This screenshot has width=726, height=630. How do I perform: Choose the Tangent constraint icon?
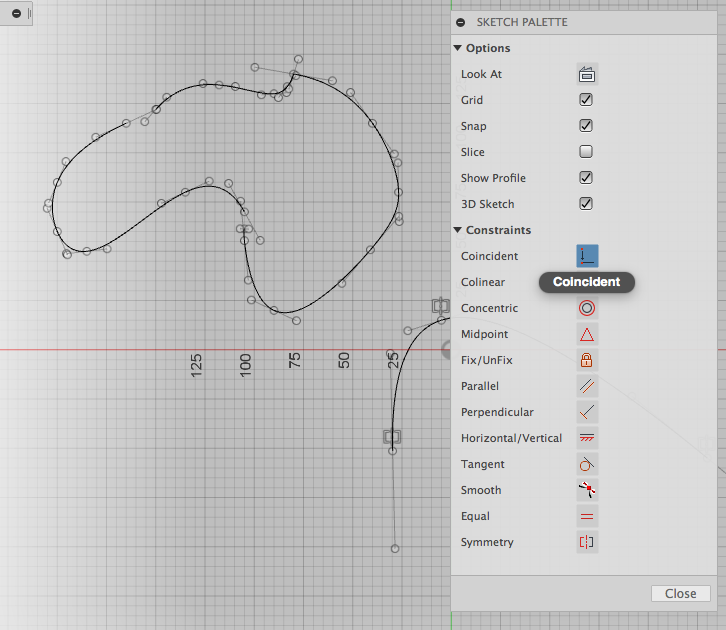pyautogui.click(x=587, y=464)
